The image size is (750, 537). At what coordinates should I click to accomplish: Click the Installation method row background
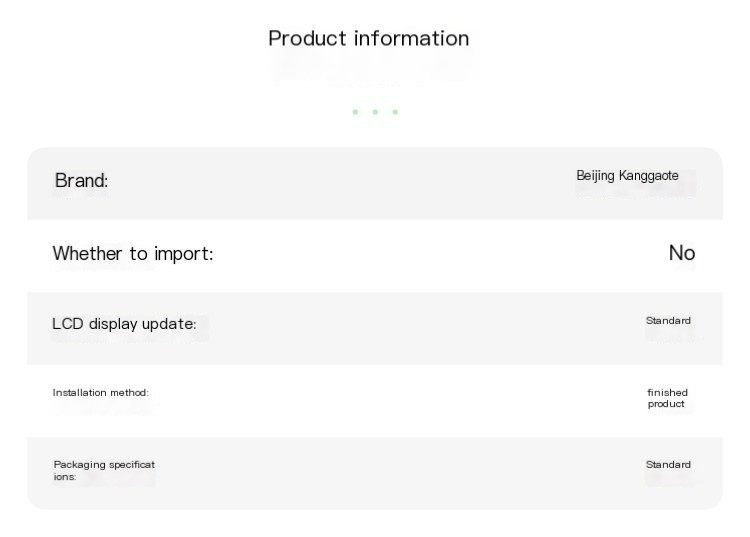click(x=375, y=401)
